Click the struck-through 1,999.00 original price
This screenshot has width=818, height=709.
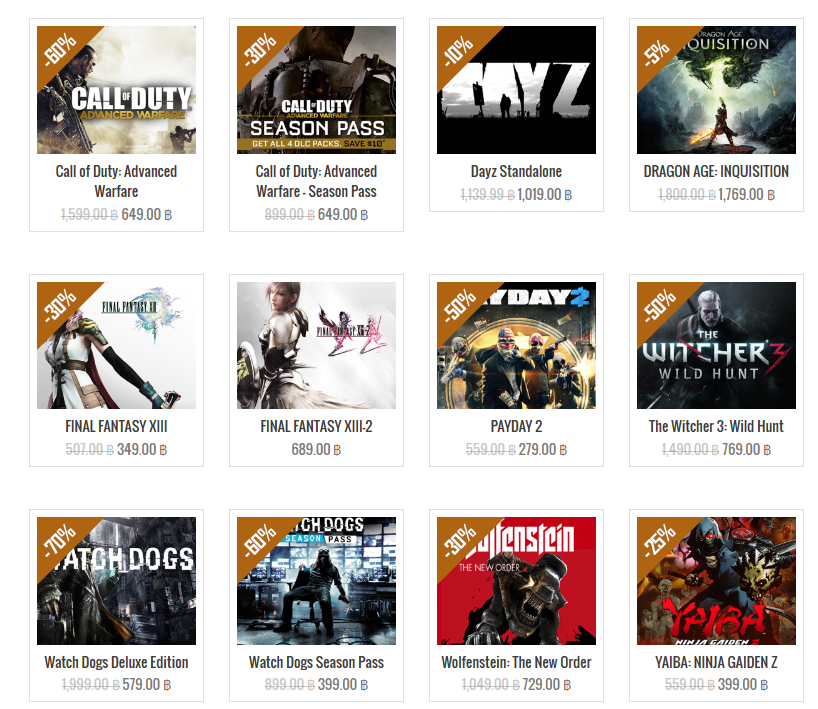click(91, 684)
